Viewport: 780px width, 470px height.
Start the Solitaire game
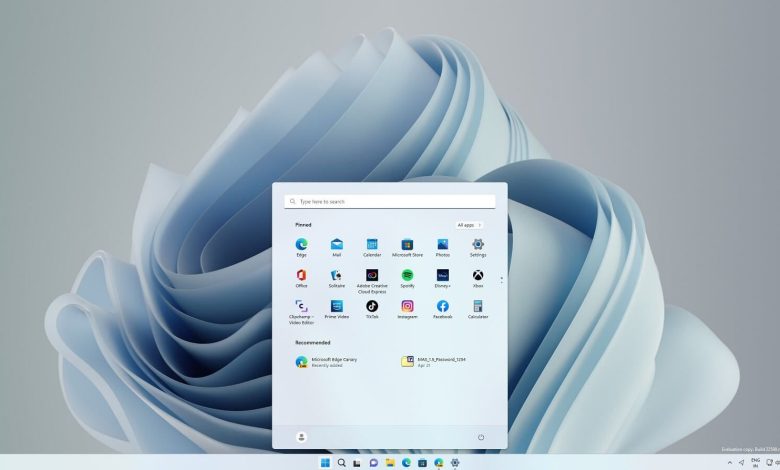(337, 279)
